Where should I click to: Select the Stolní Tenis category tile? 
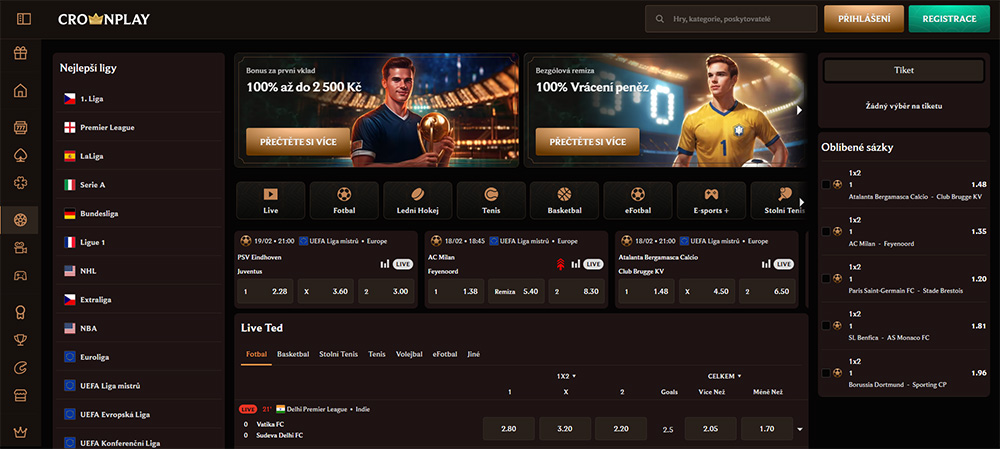[779, 200]
